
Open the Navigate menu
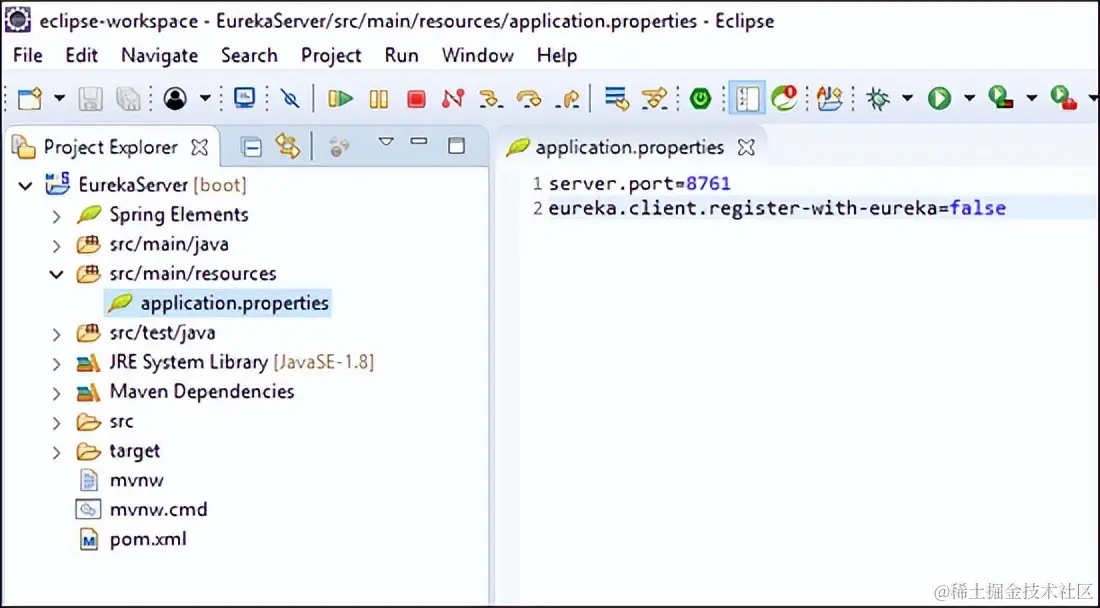tap(159, 55)
